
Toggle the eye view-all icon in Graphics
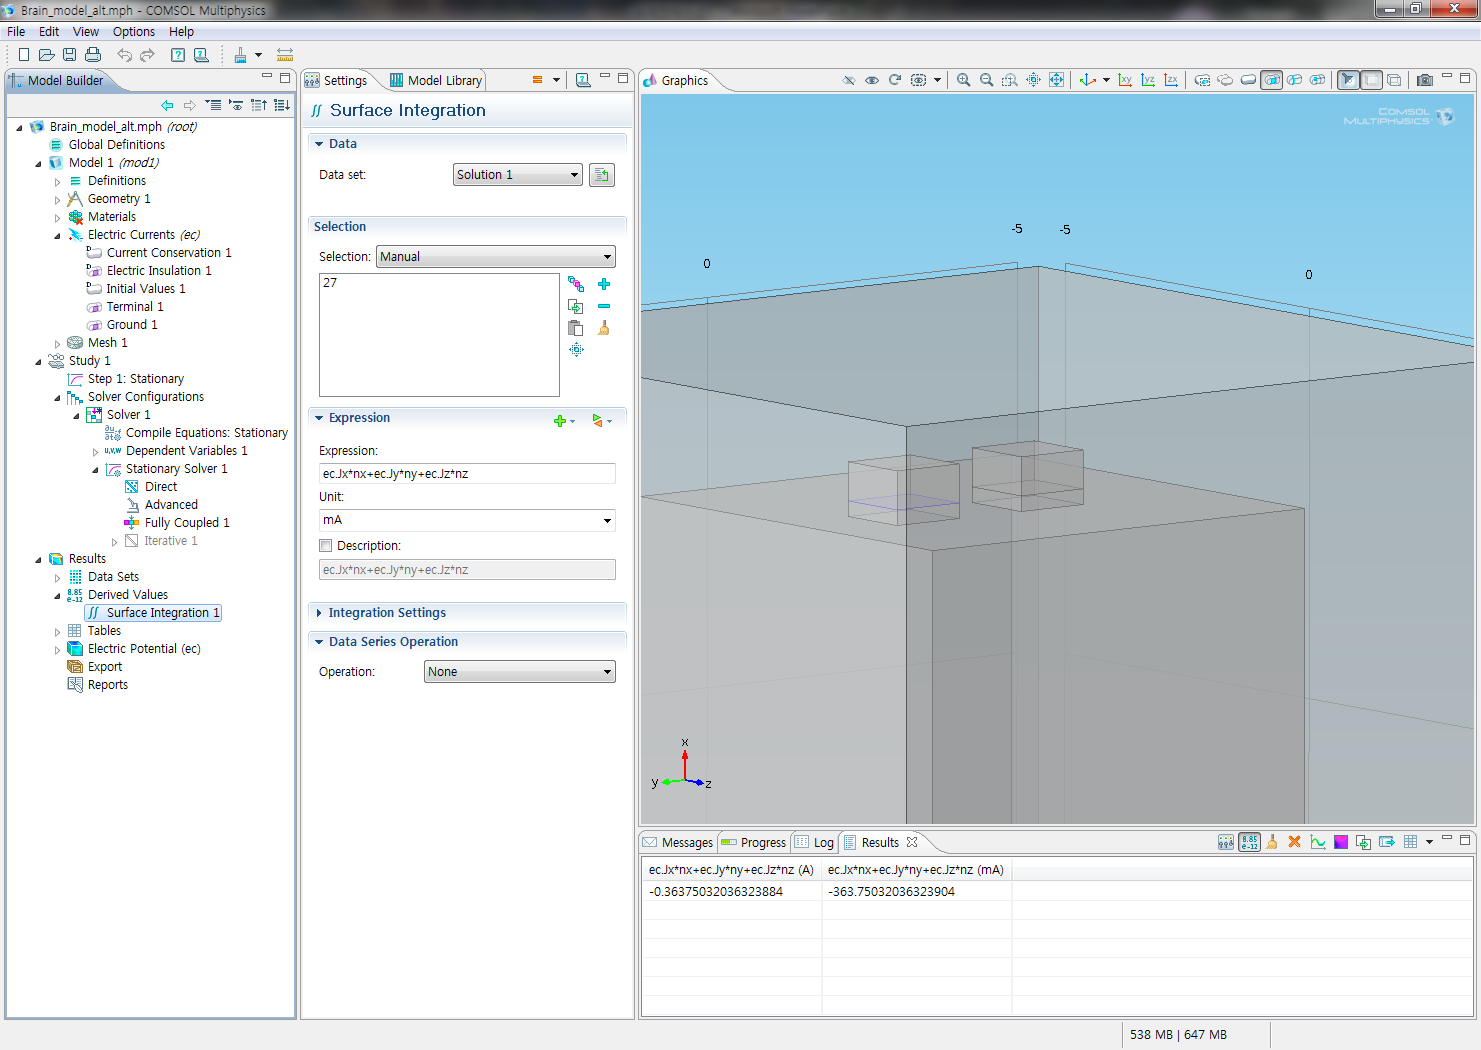pyautogui.click(x=872, y=80)
